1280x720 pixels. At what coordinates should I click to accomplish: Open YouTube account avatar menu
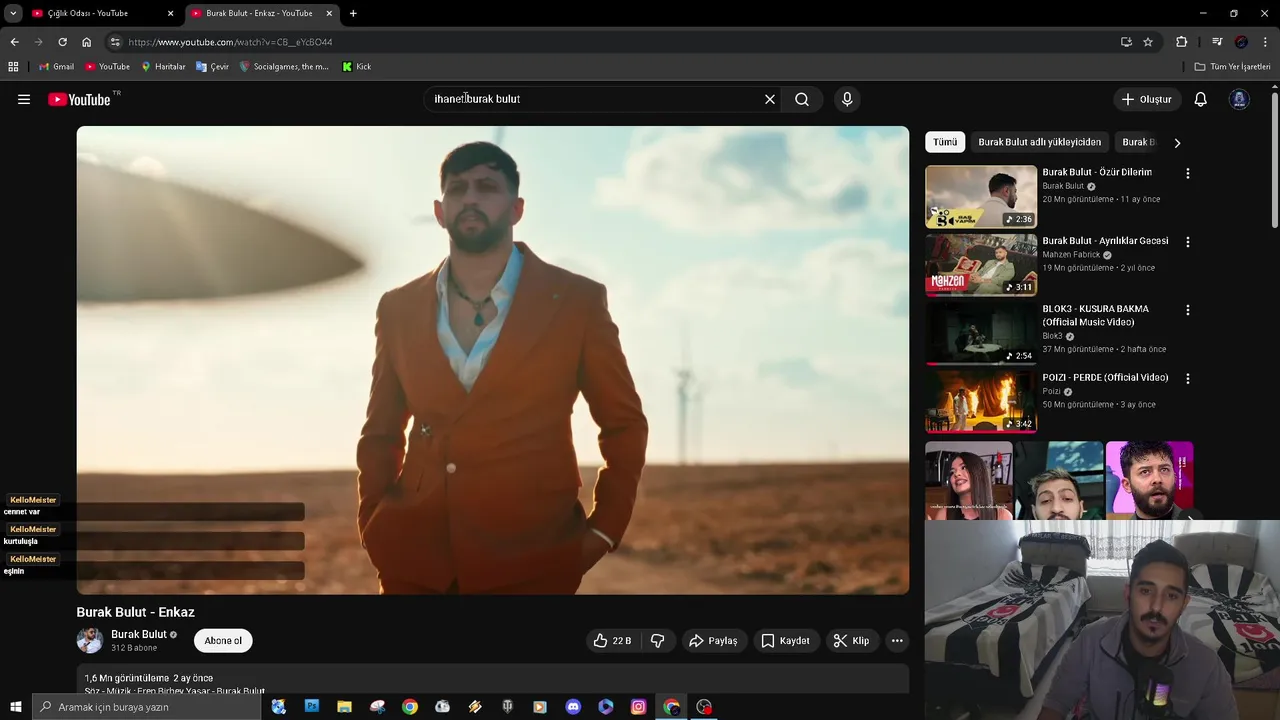pos(1239,99)
